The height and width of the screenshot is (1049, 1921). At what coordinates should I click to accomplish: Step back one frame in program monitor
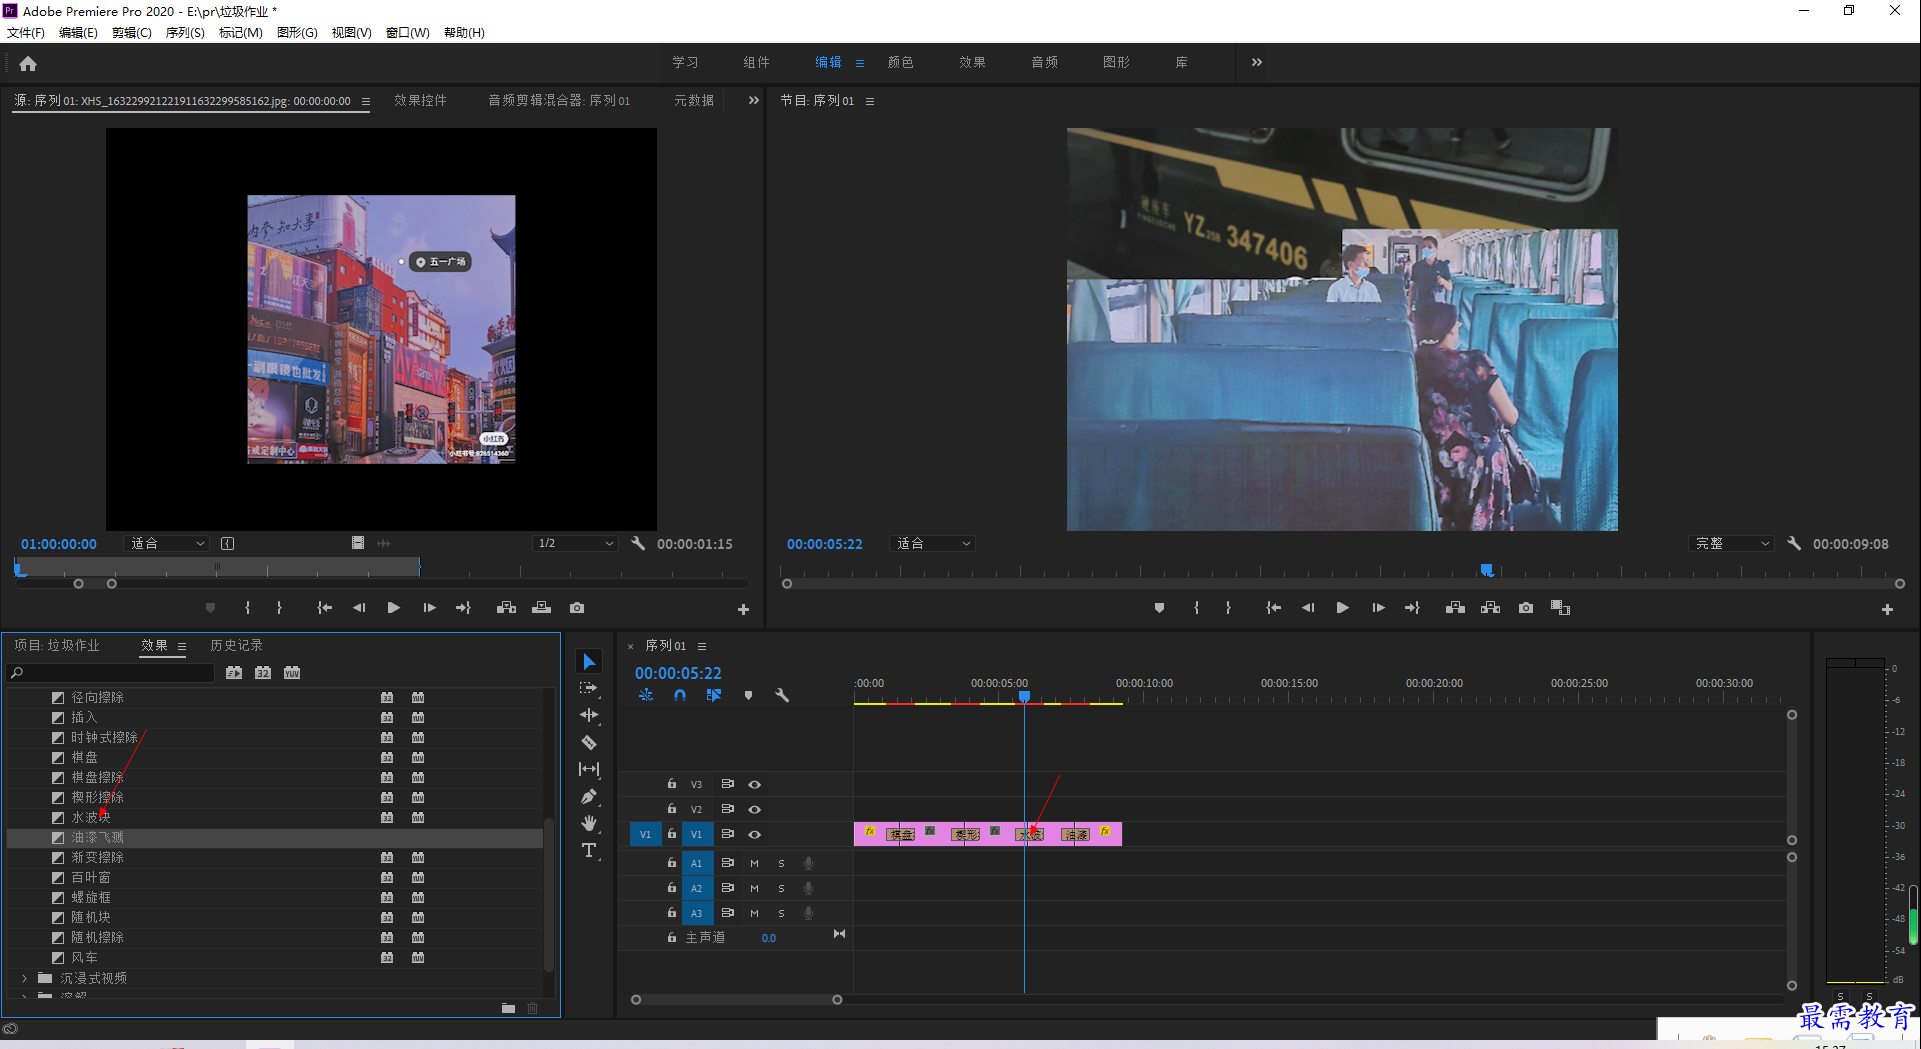click(x=1307, y=608)
